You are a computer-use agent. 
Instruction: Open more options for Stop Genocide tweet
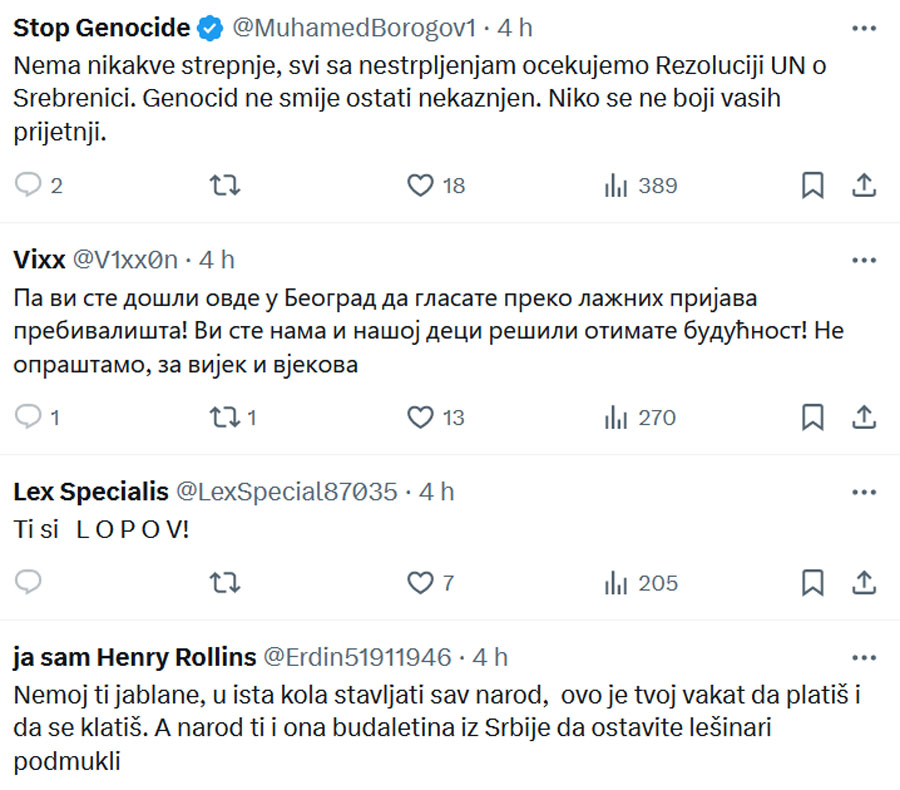(864, 28)
